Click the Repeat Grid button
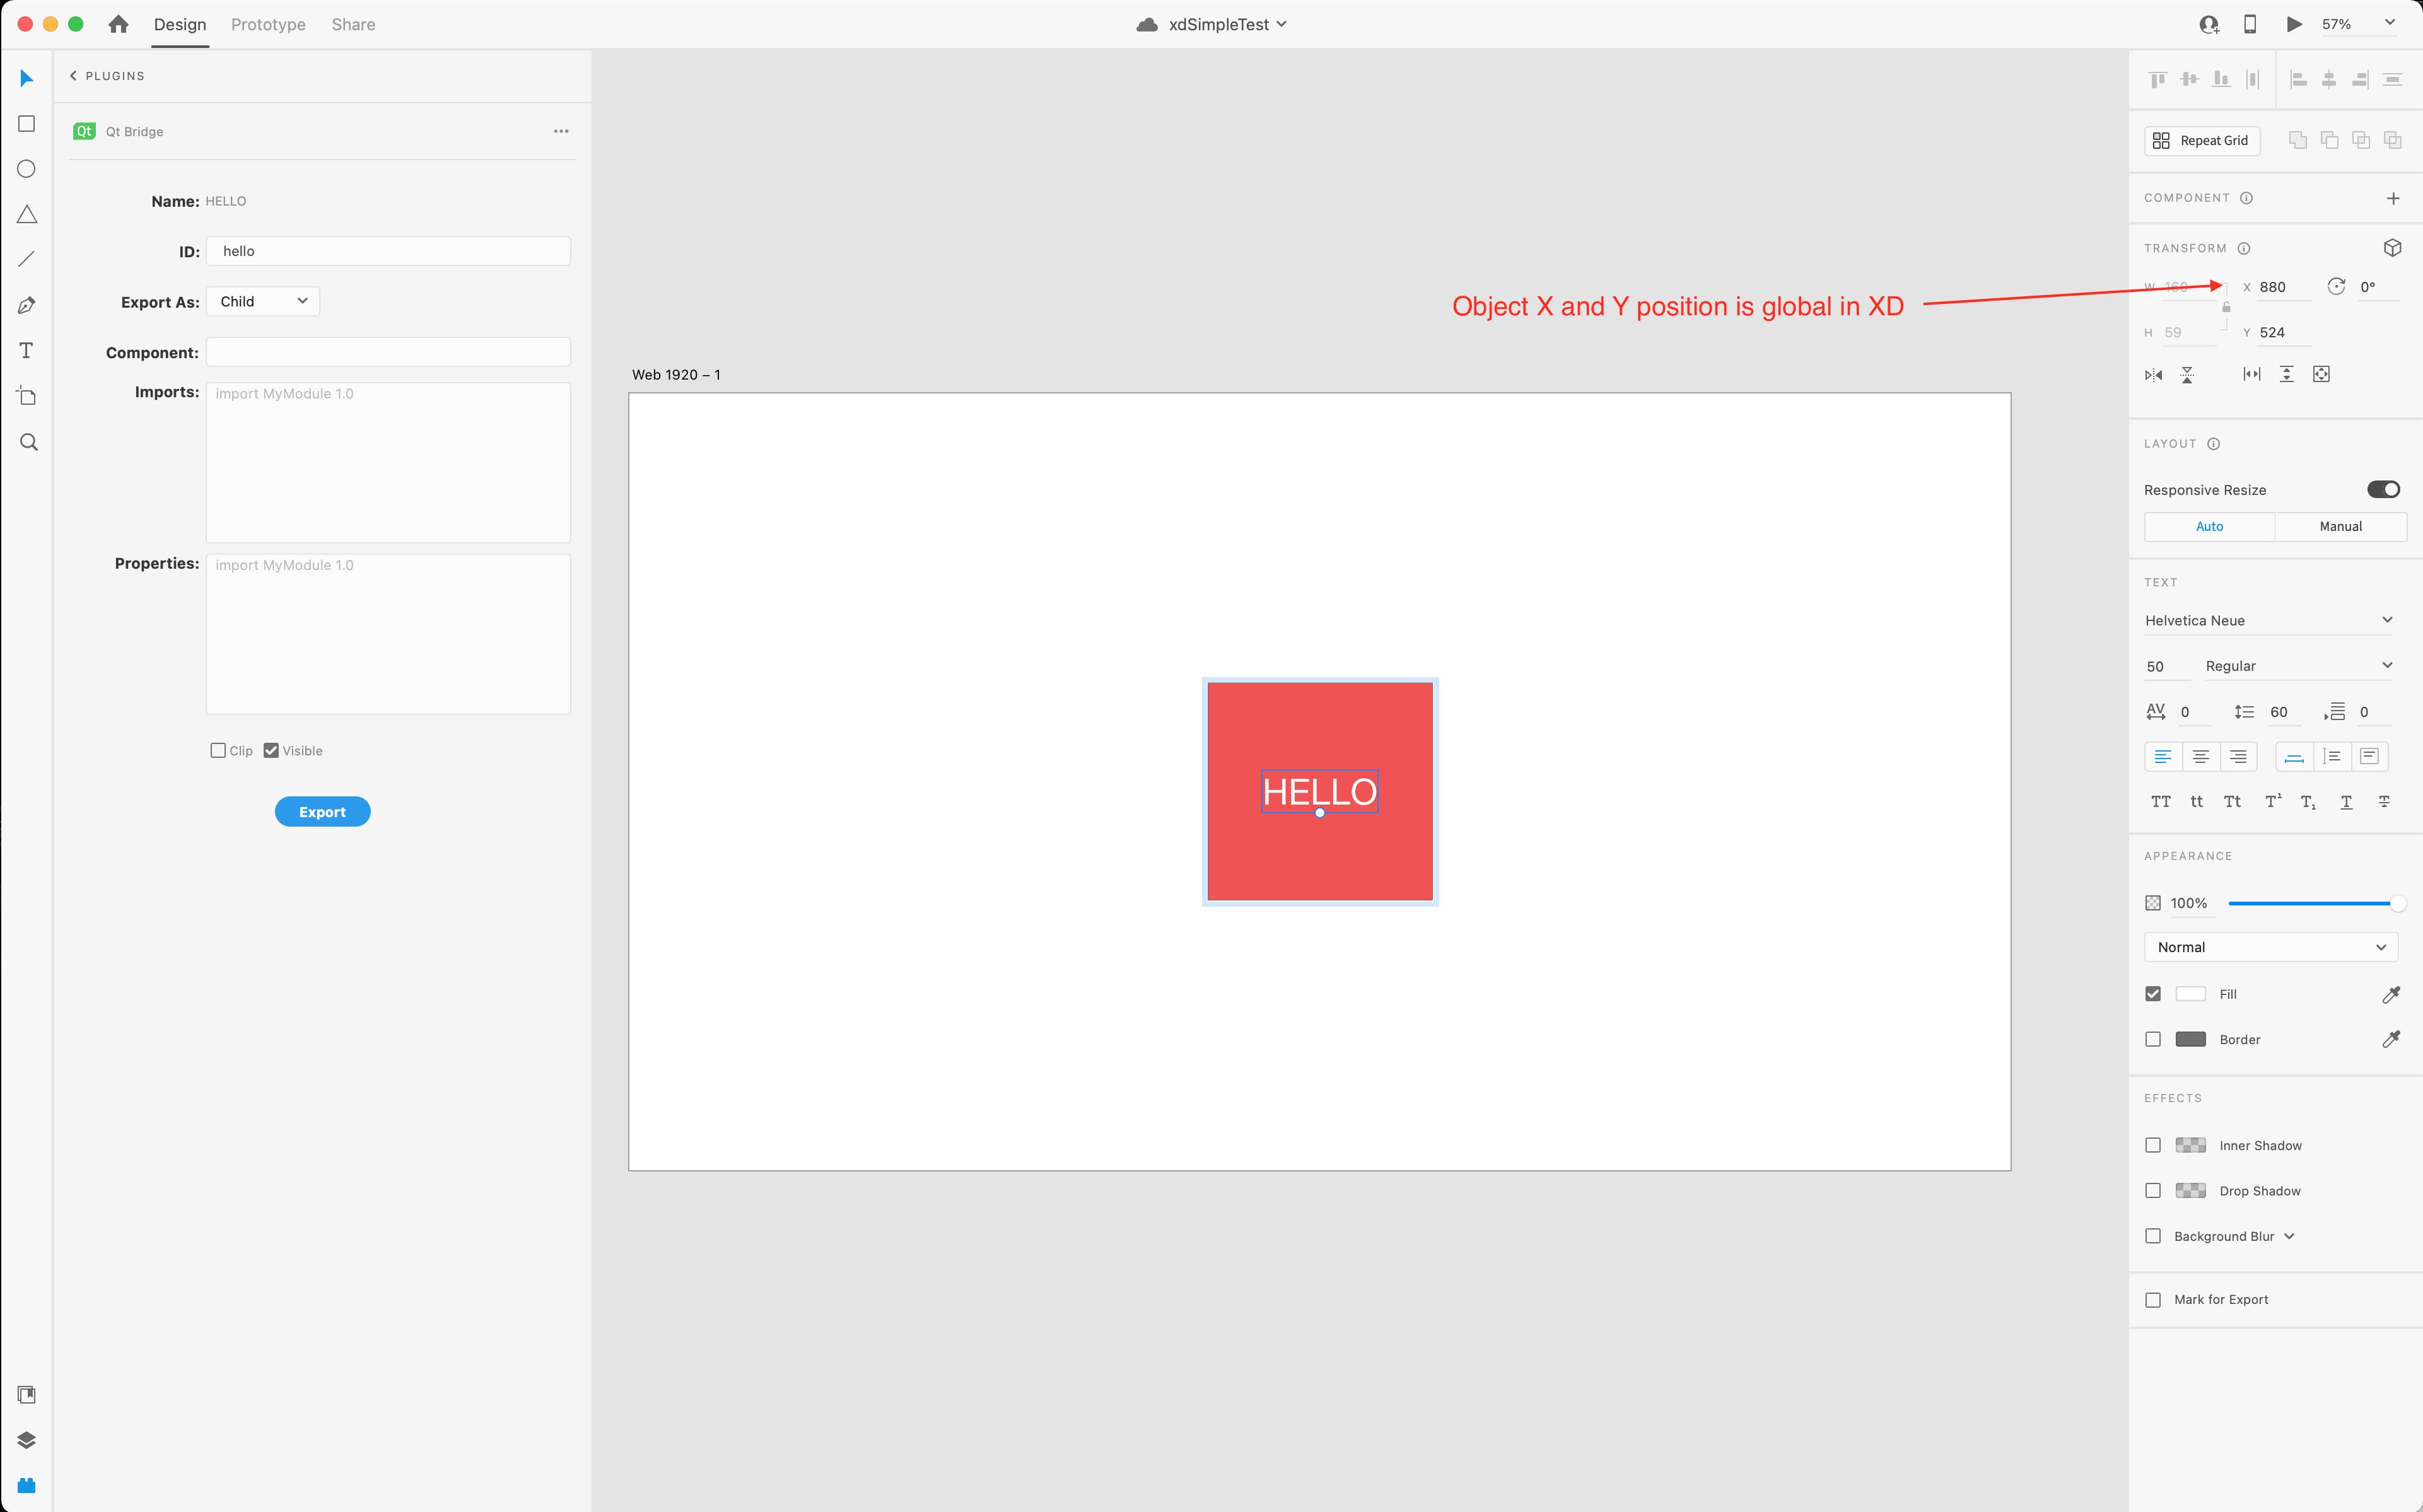 [2201, 141]
